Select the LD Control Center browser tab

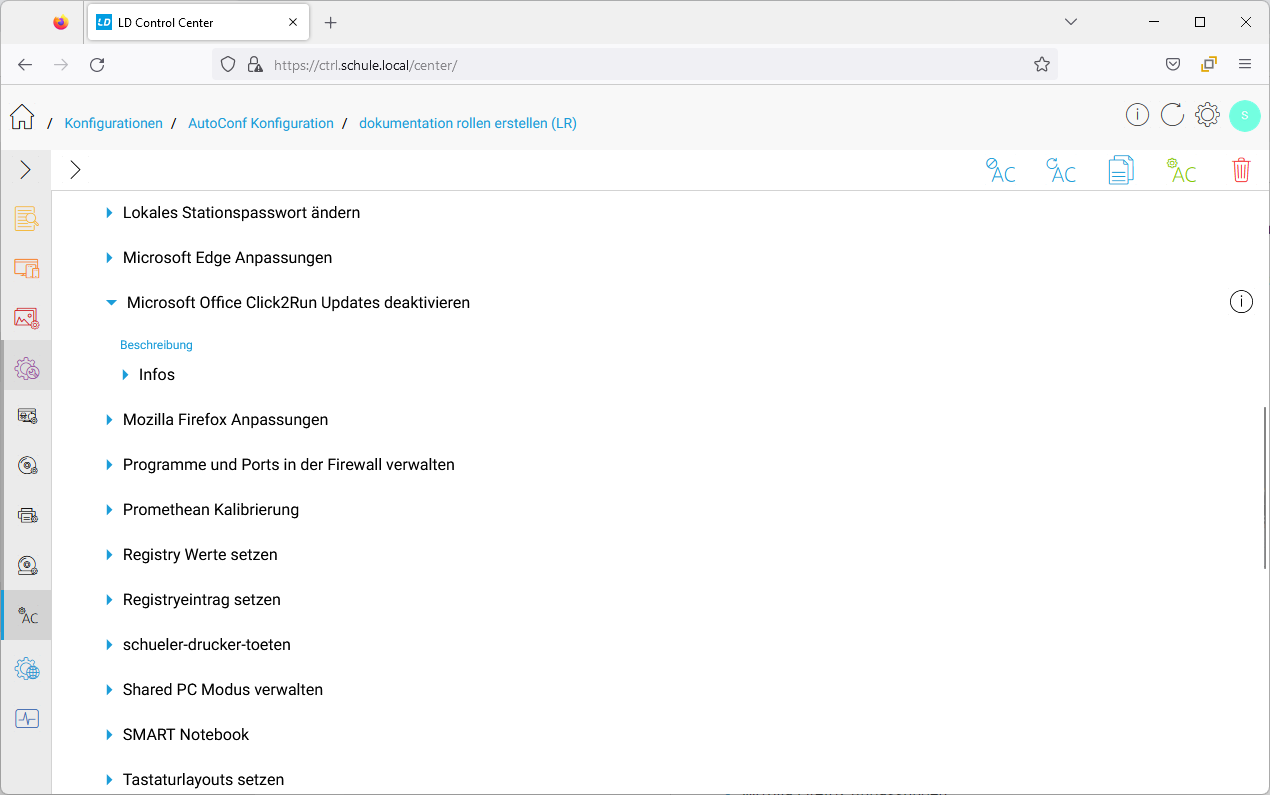[x=200, y=22]
